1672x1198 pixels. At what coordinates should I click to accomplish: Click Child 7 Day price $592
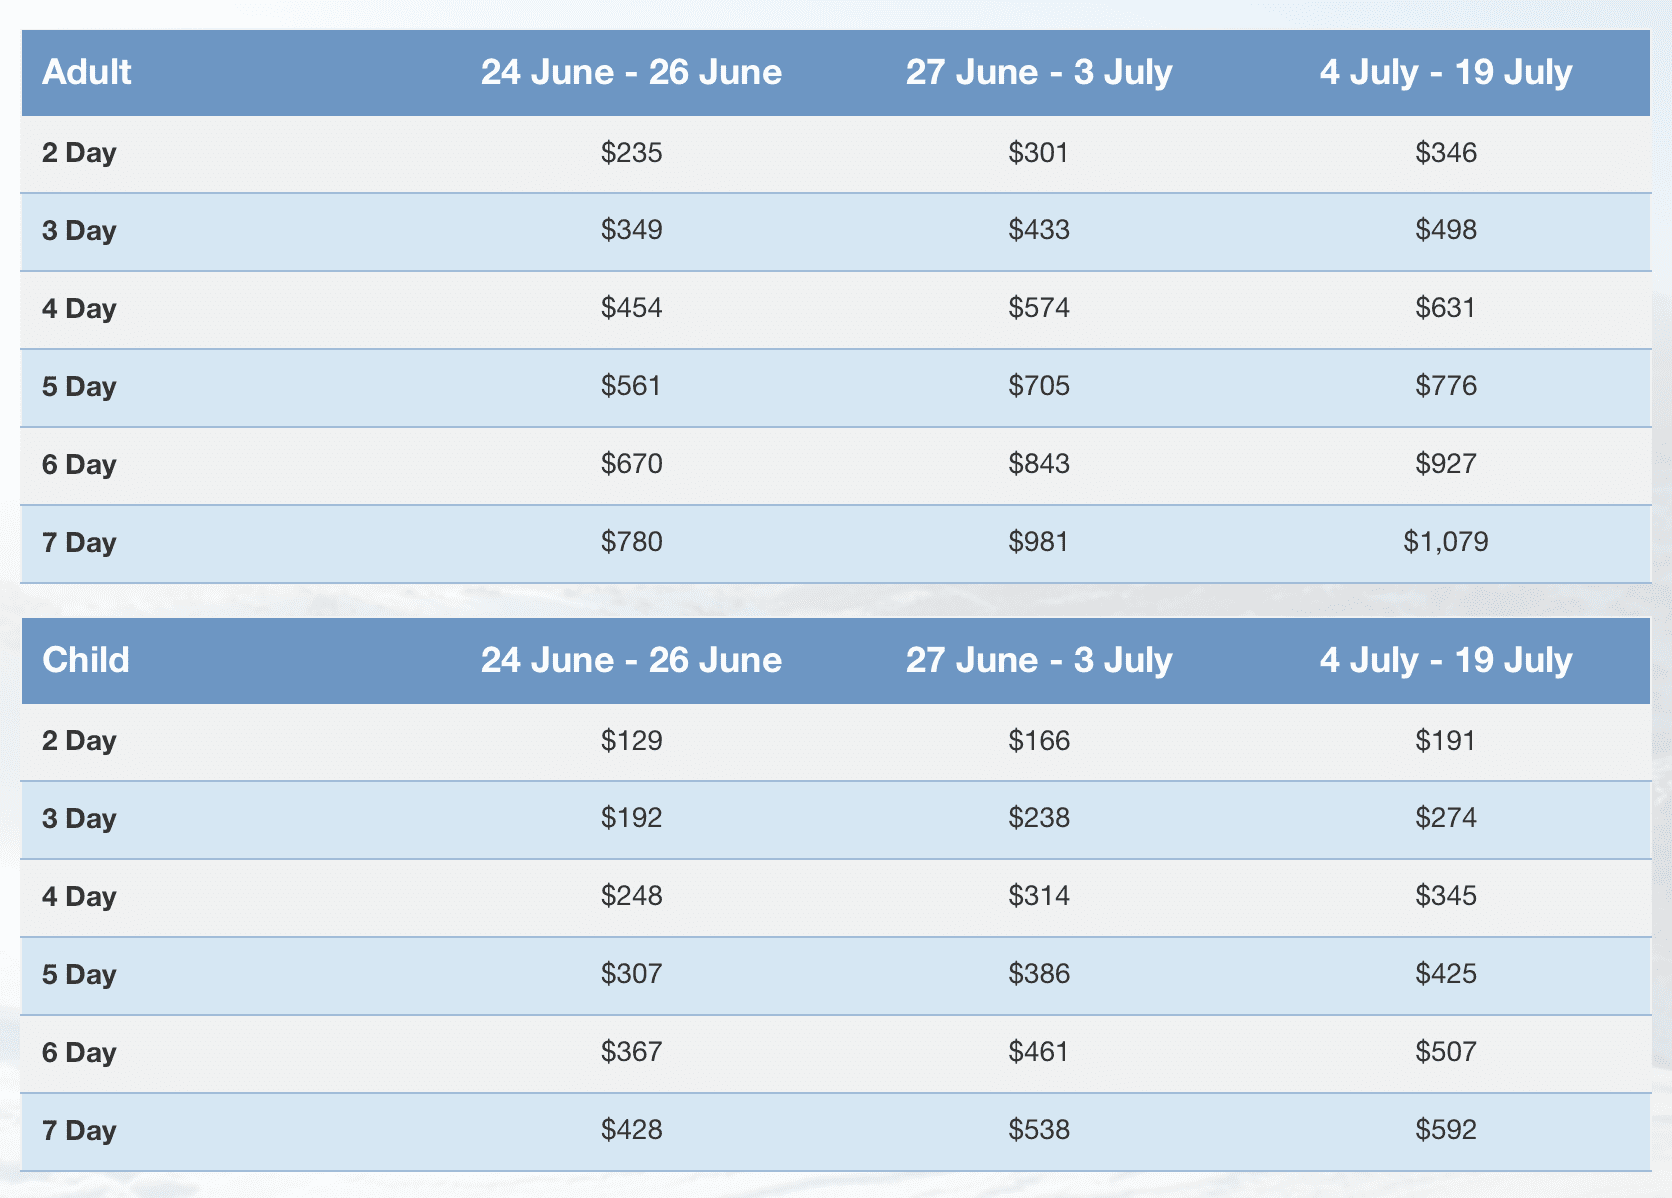tap(1446, 1130)
